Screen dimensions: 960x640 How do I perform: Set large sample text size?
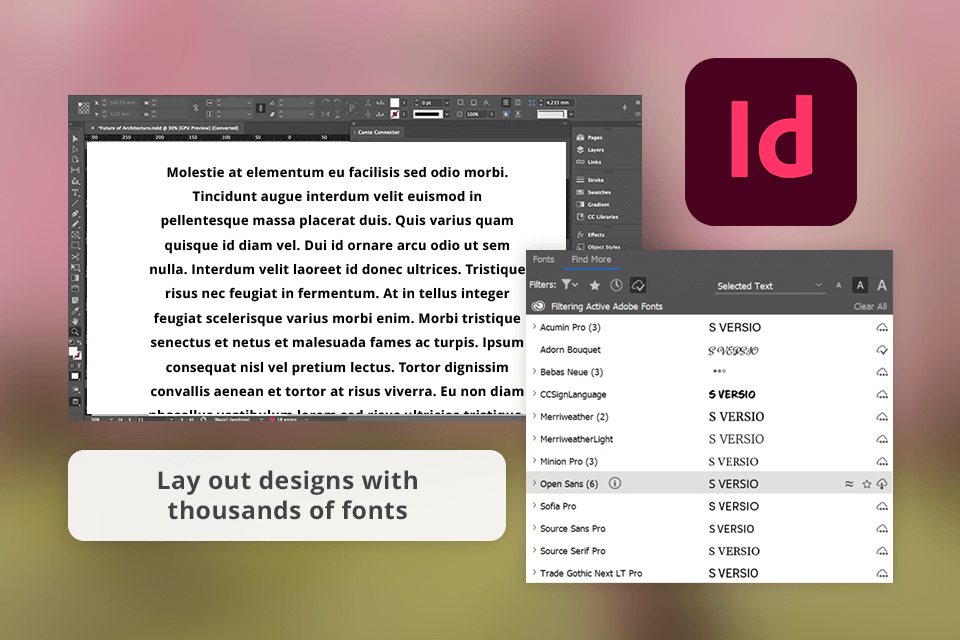coord(882,285)
